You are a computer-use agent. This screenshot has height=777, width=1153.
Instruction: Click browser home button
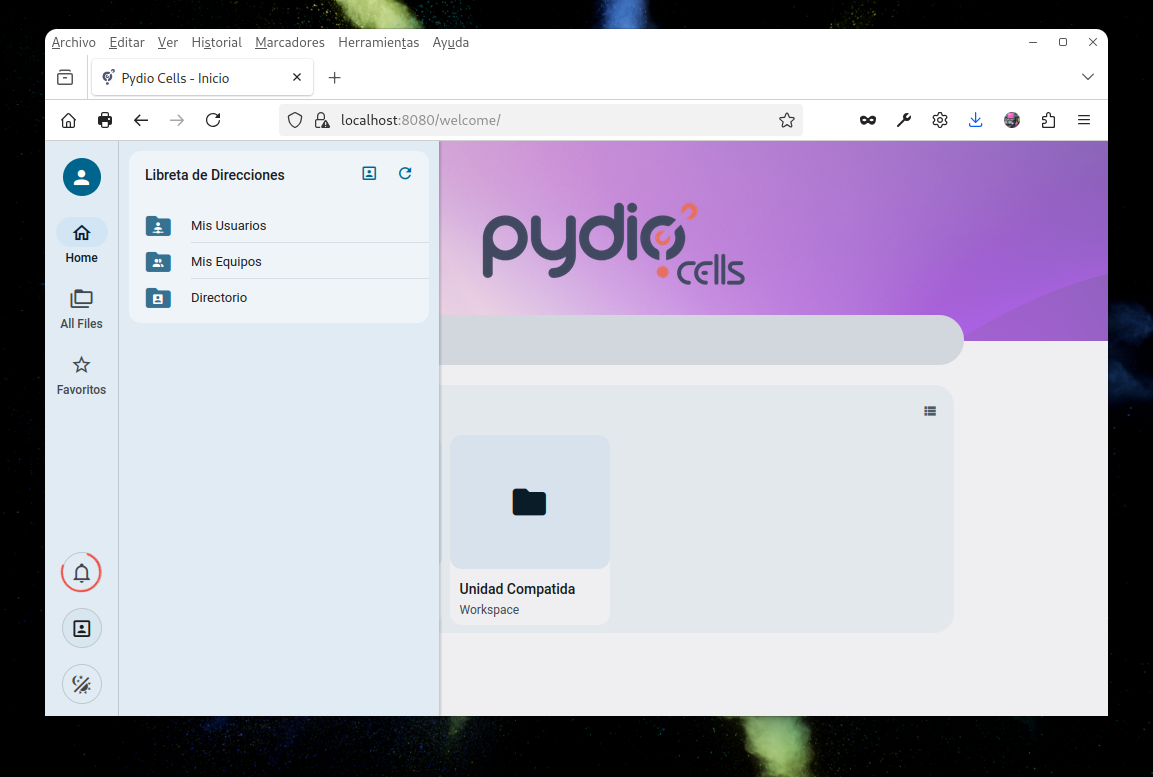(68, 120)
